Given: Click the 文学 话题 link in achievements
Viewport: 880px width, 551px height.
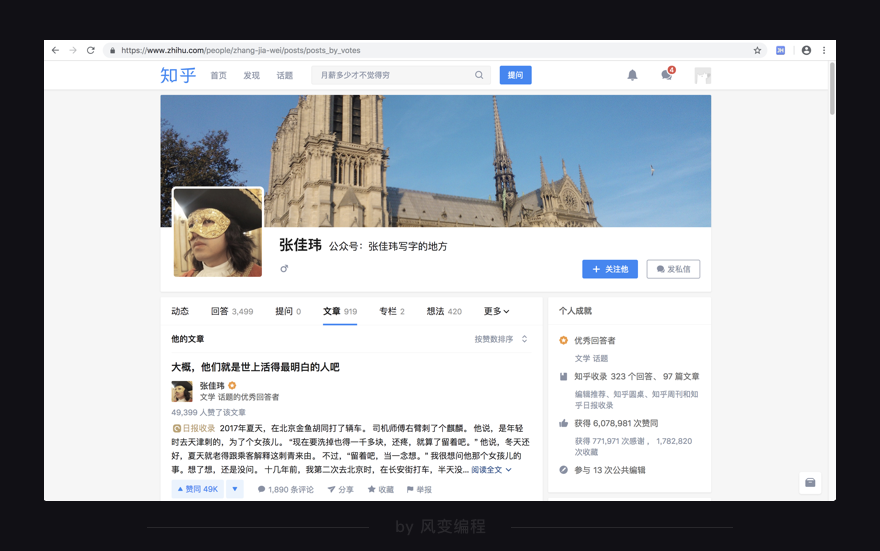Looking at the screenshot, I should point(591,358).
